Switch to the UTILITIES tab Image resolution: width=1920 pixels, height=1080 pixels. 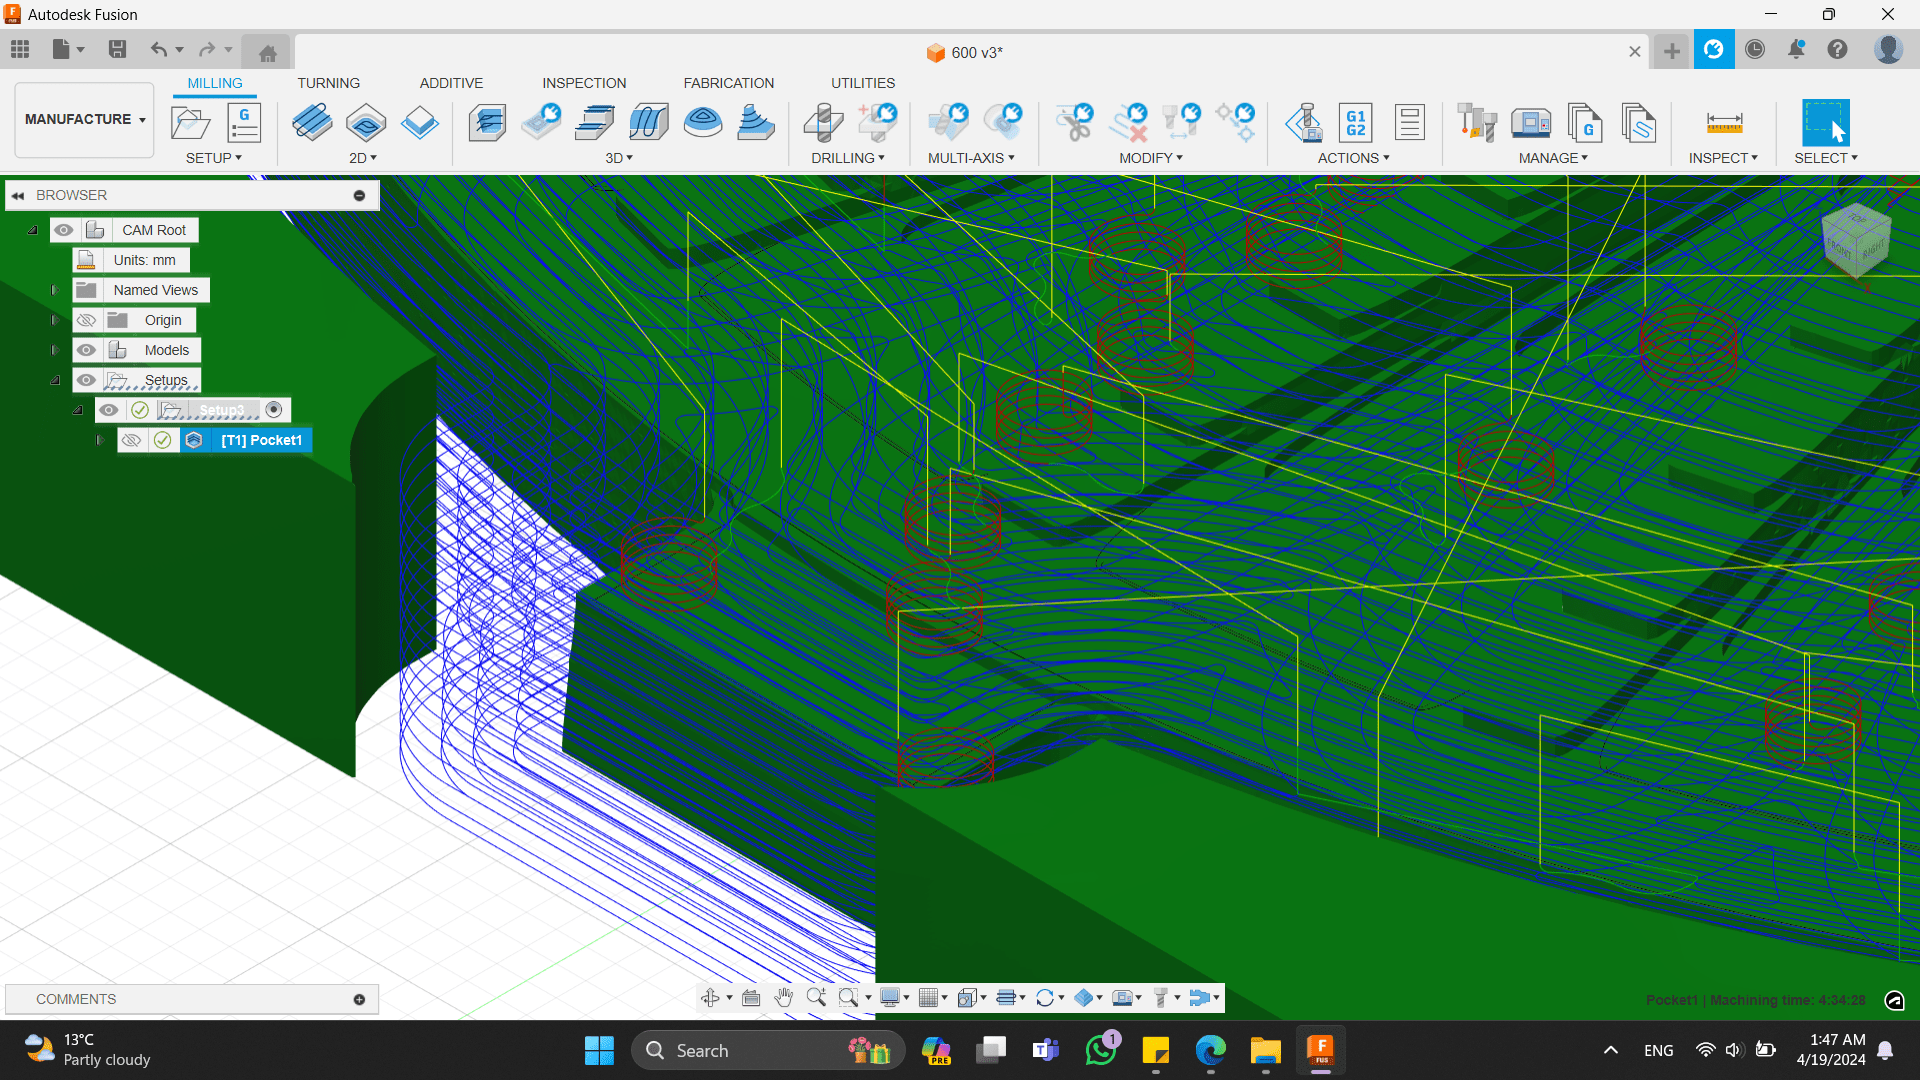(x=863, y=83)
